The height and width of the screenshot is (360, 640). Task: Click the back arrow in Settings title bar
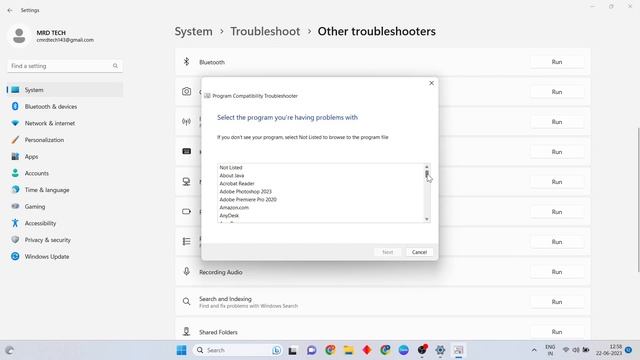[10, 10]
